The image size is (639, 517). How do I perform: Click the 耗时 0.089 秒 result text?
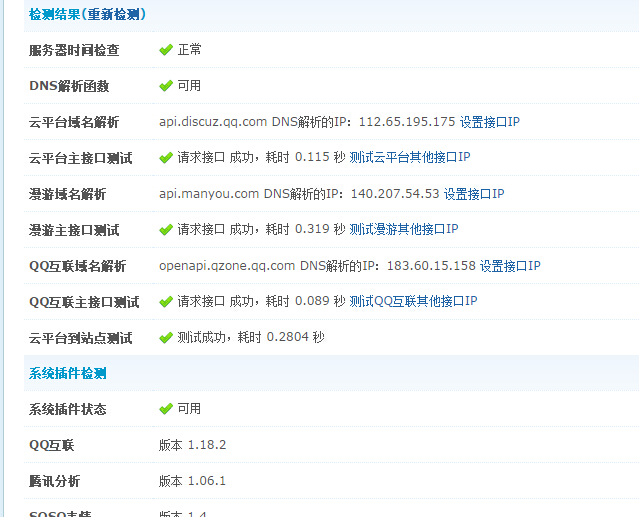click(305, 301)
